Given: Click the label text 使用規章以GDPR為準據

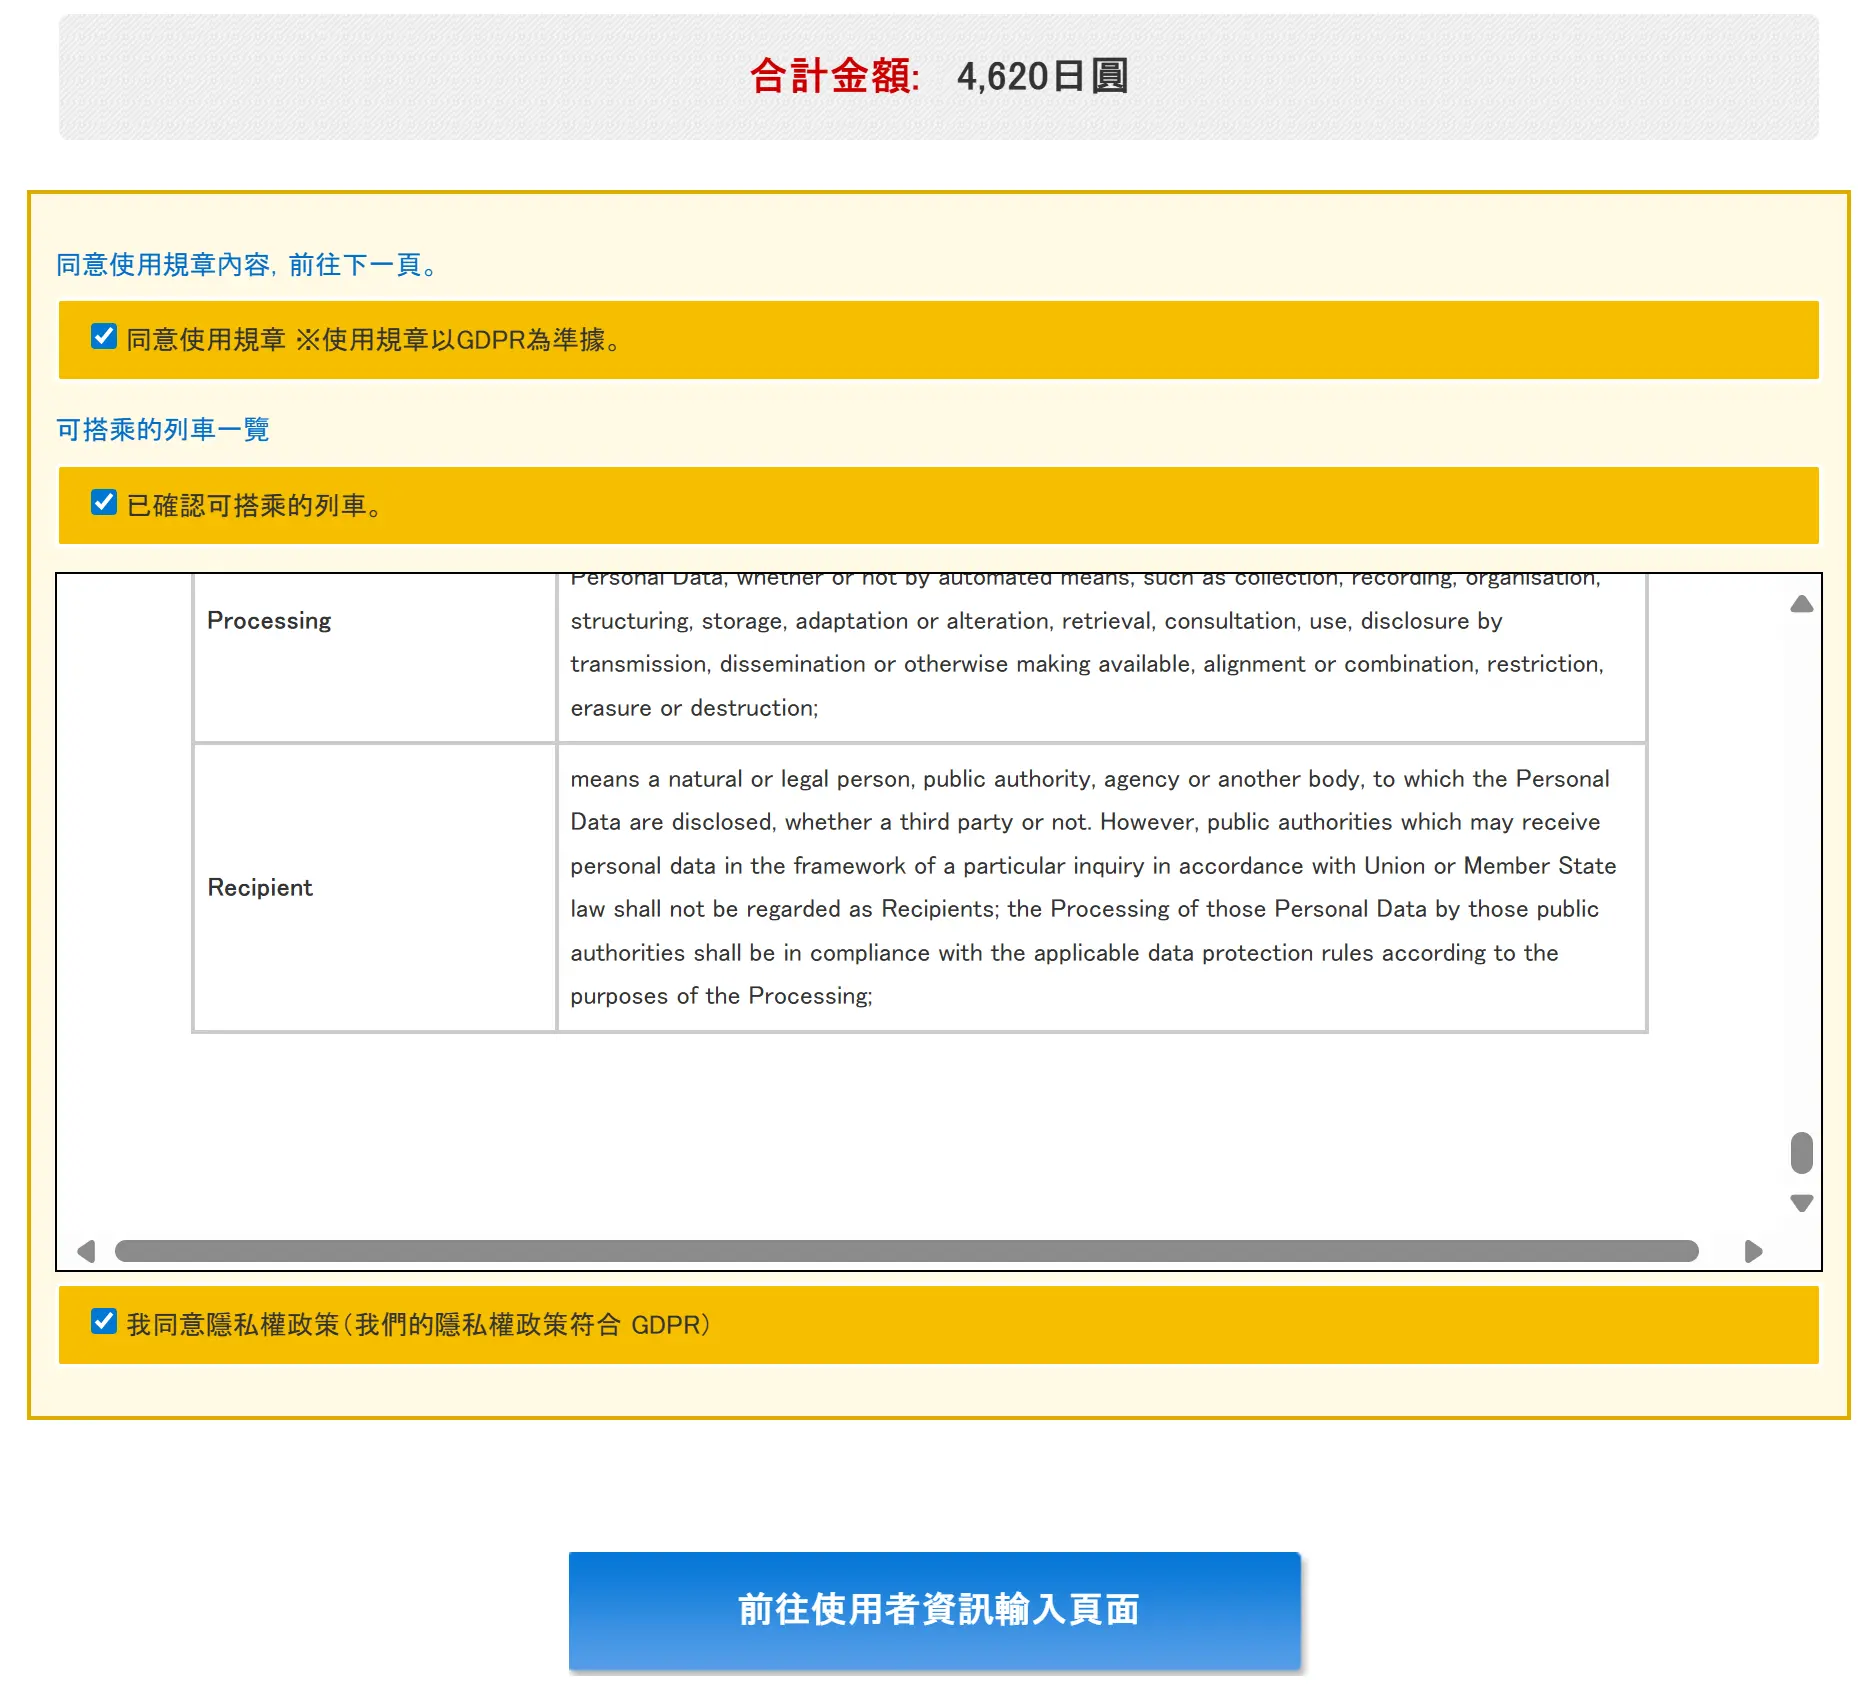Looking at the screenshot, I should [460, 340].
